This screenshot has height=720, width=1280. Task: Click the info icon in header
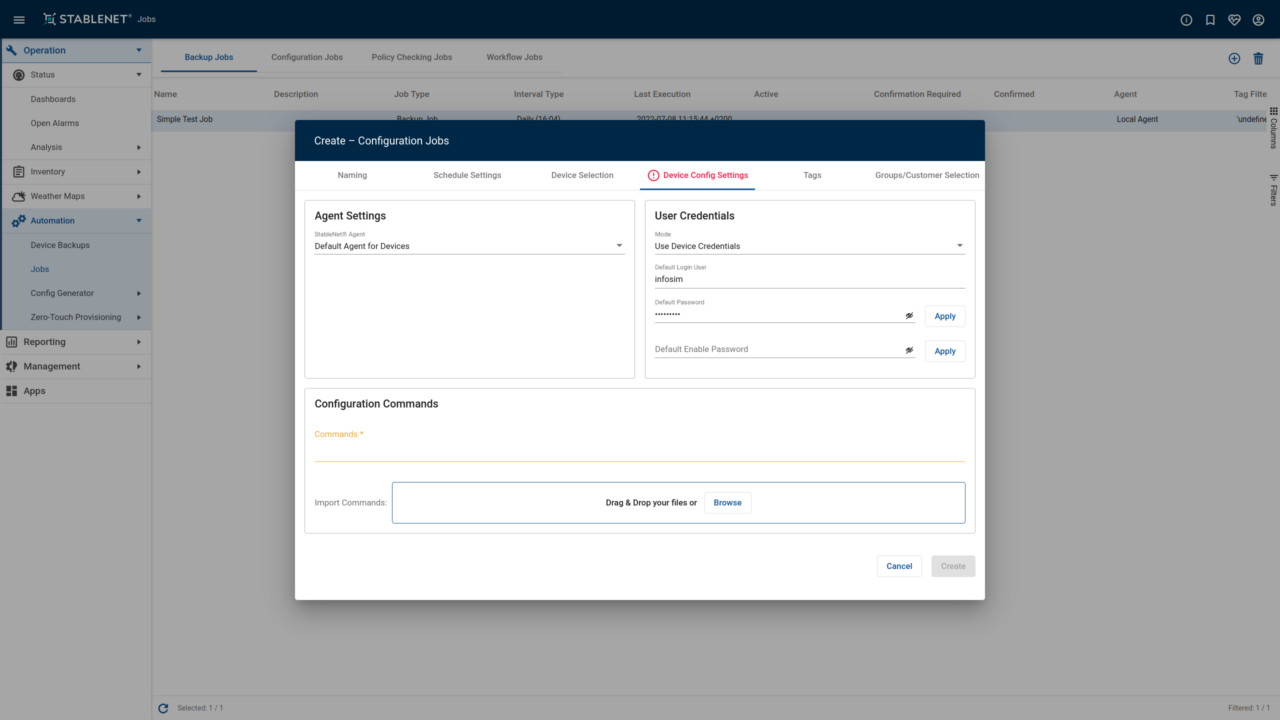point(1186,20)
